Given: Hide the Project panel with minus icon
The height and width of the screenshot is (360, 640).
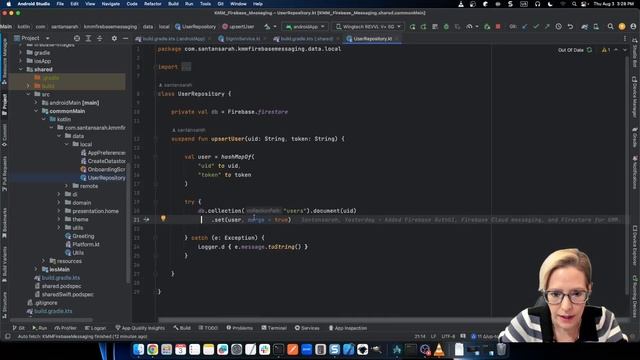Looking at the screenshot, I should 125,38.
